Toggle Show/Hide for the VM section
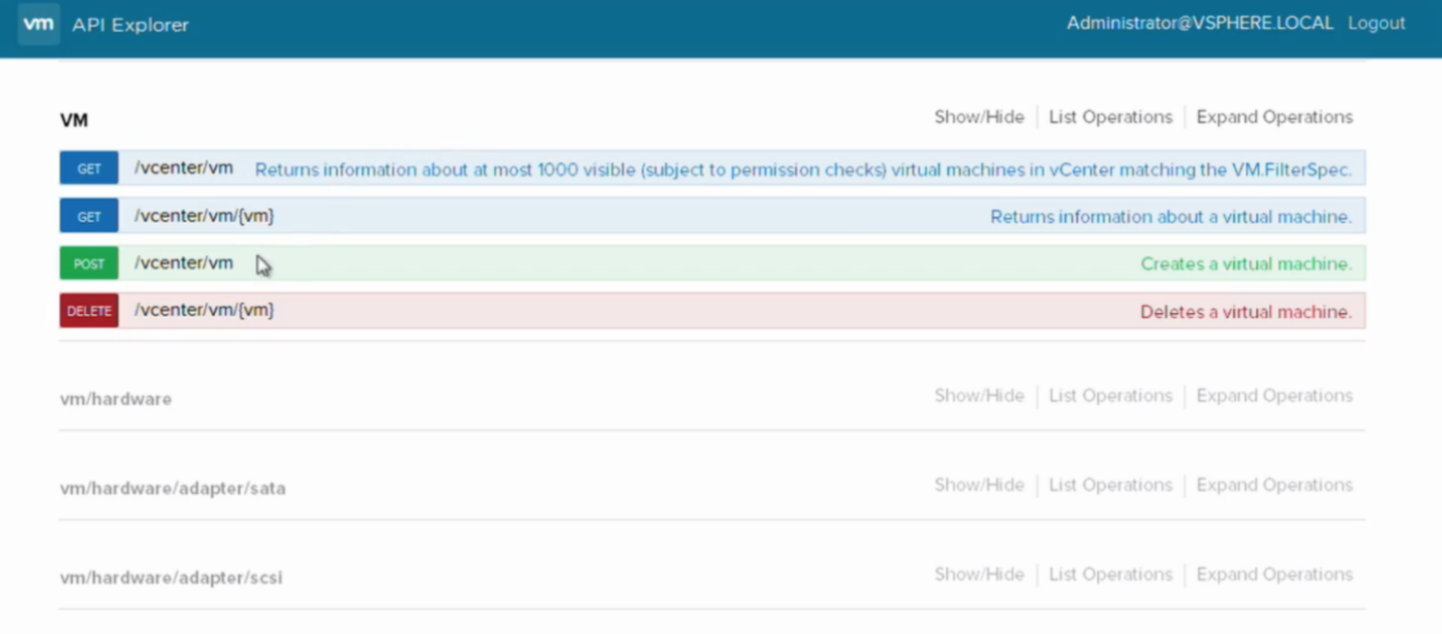The height and width of the screenshot is (634, 1442). 979,117
